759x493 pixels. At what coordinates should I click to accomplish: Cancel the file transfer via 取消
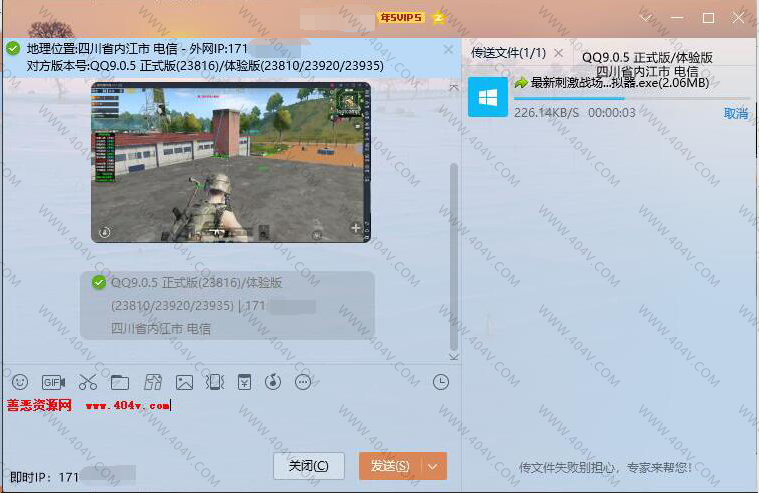[735, 113]
